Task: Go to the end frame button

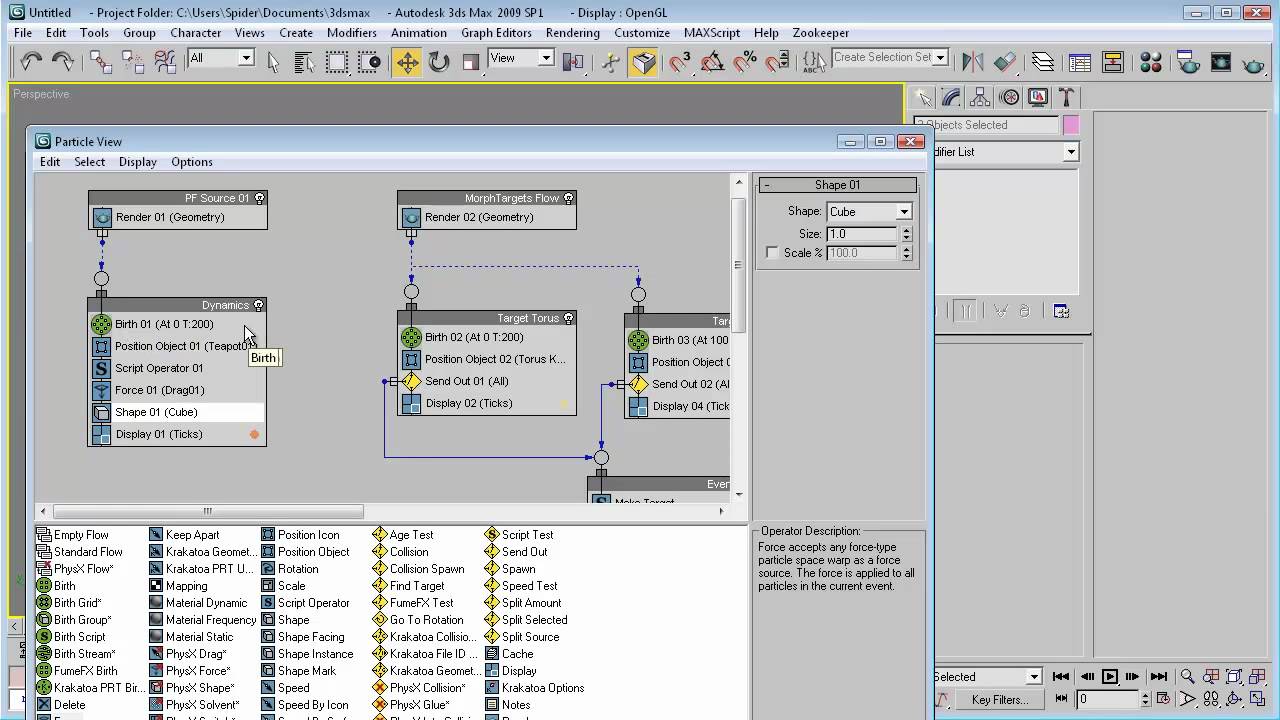Action: click(x=1158, y=677)
